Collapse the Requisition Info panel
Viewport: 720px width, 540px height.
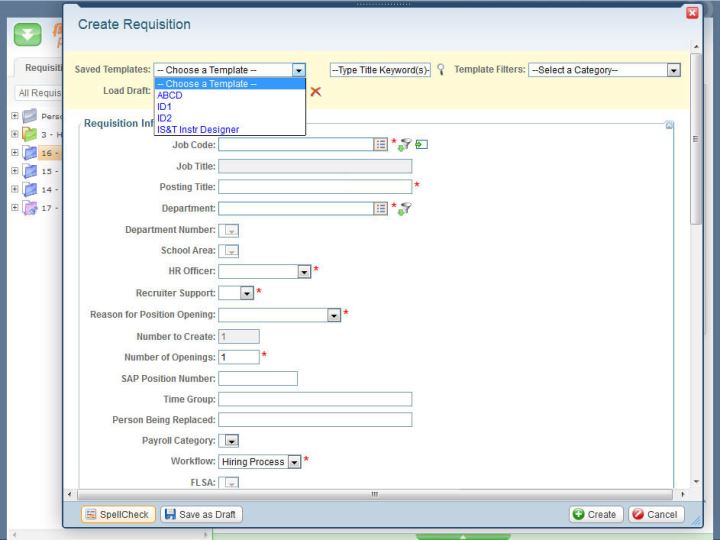pyautogui.click(x=669, y=125)
